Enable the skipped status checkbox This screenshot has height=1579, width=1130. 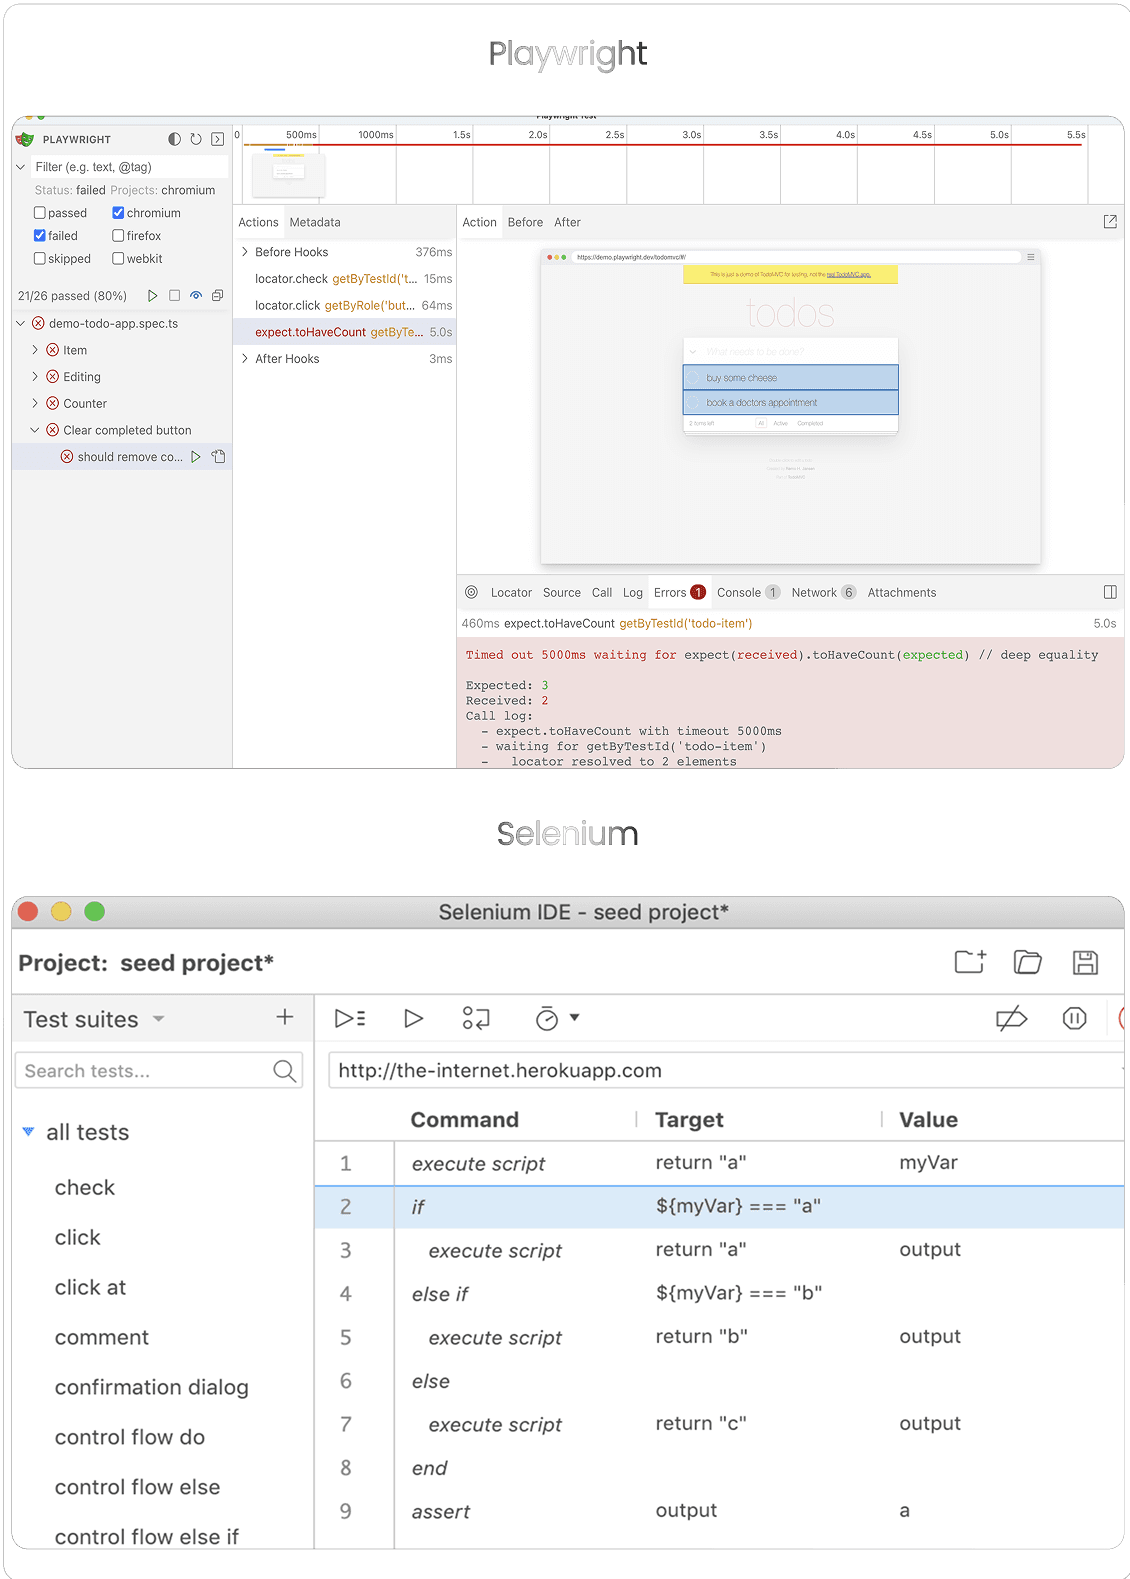pos(40,259)
